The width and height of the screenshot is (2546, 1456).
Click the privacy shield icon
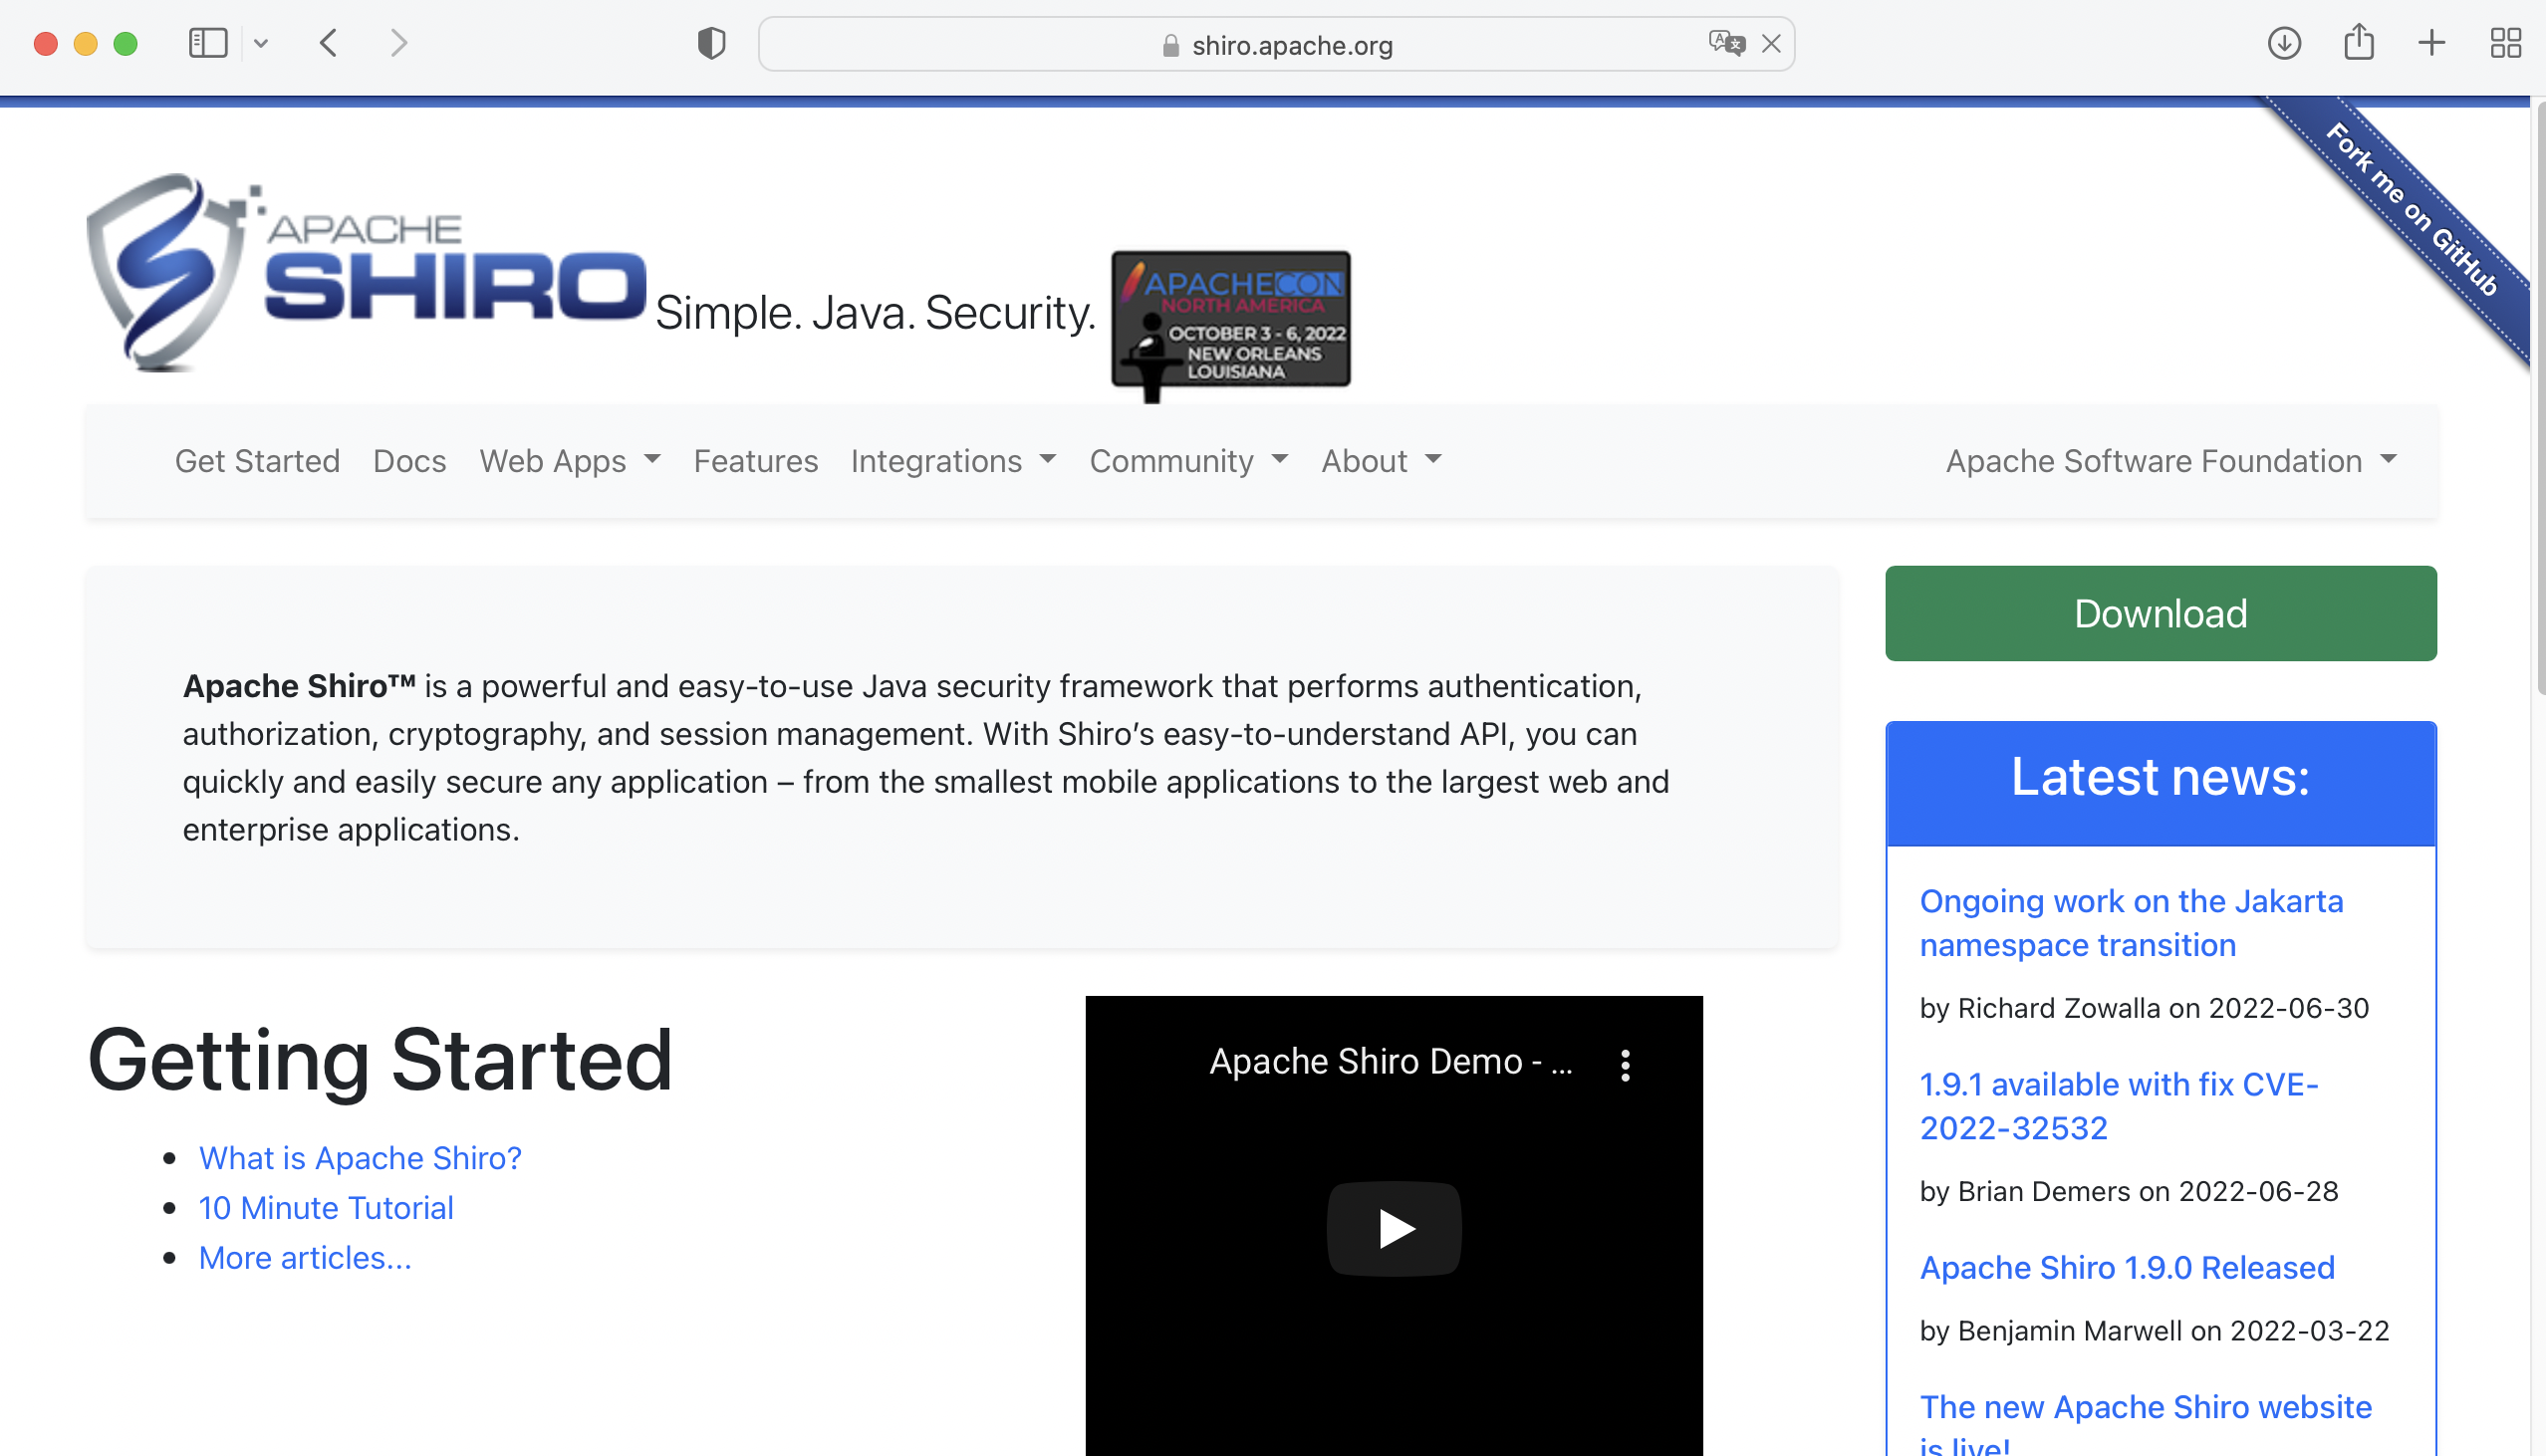pyautogui.click(x=711, y=43)
